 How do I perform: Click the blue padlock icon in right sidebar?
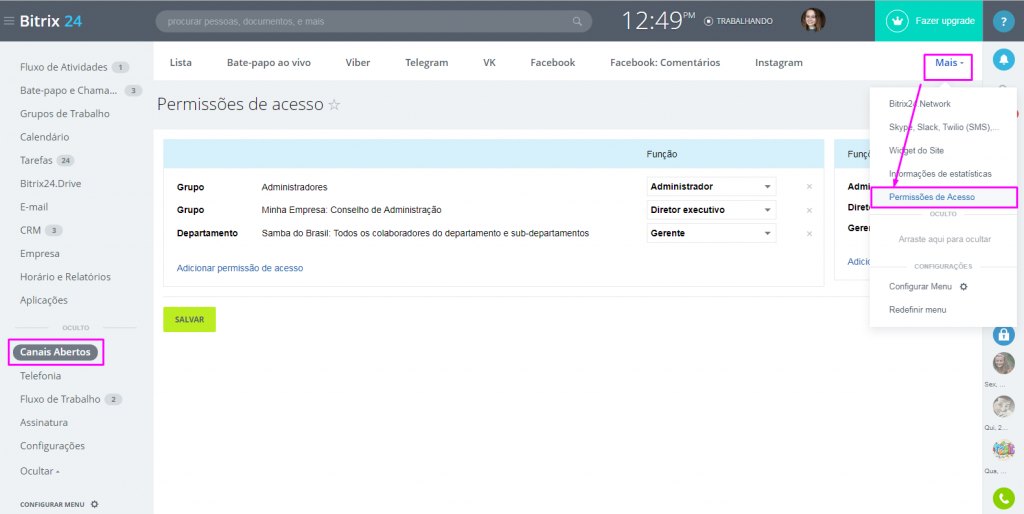[1004, 334]
